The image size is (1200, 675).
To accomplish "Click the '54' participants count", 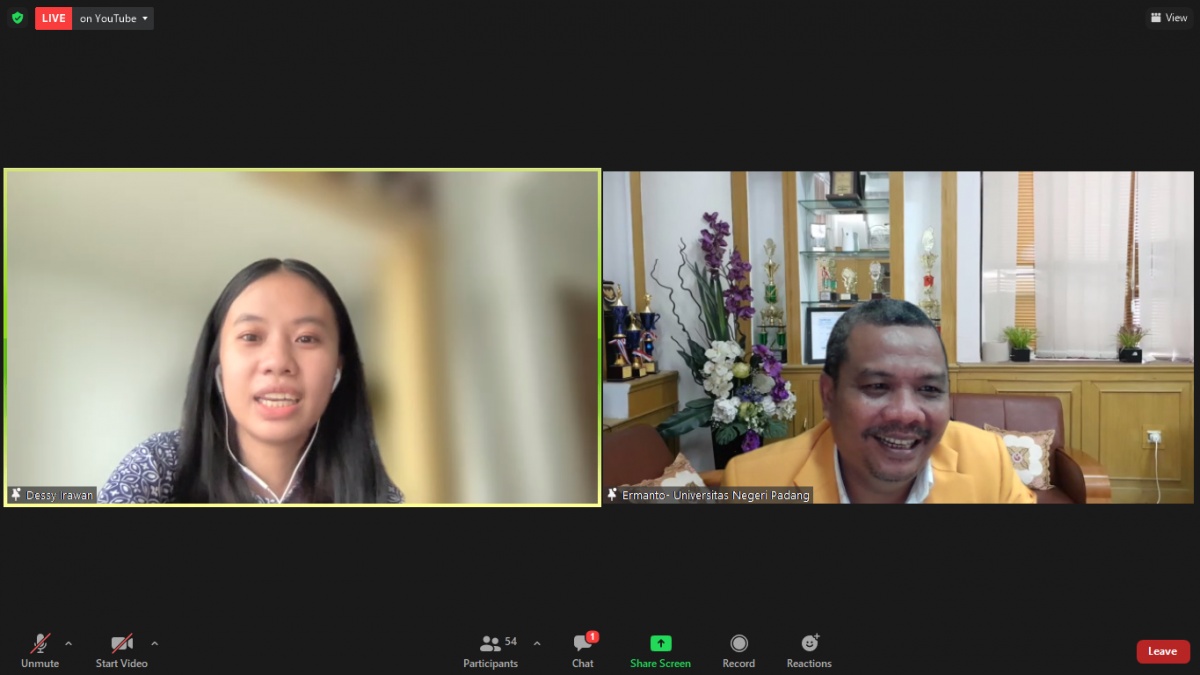I will [511, 641].
